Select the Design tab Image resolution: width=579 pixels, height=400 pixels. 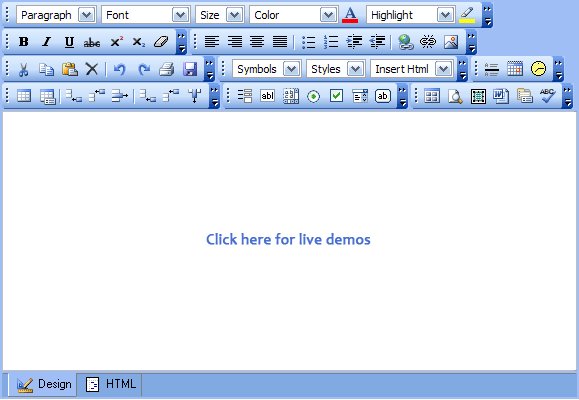pyautogui.click(x=44, y=384)
